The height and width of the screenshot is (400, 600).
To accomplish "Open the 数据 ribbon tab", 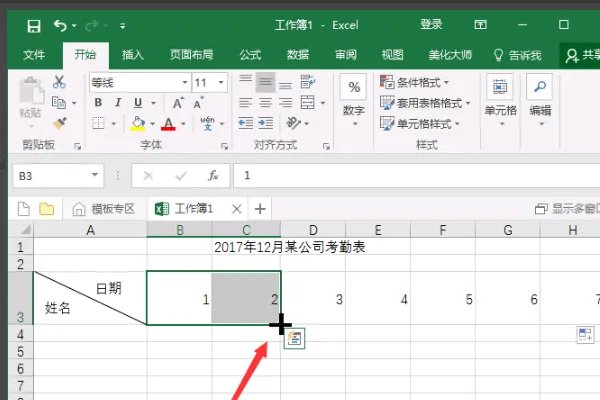I will [x=298, y=55].
